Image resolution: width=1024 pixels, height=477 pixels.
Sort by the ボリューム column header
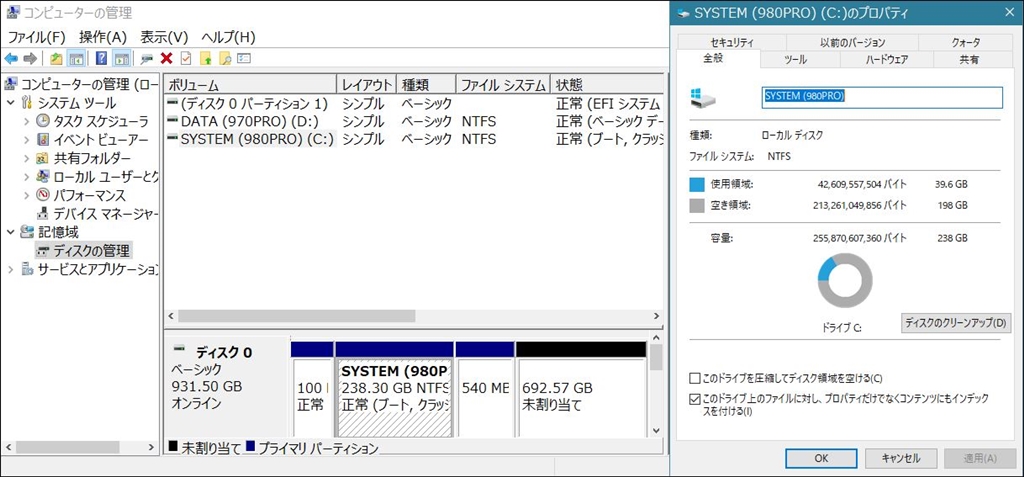tap(250, 85)
